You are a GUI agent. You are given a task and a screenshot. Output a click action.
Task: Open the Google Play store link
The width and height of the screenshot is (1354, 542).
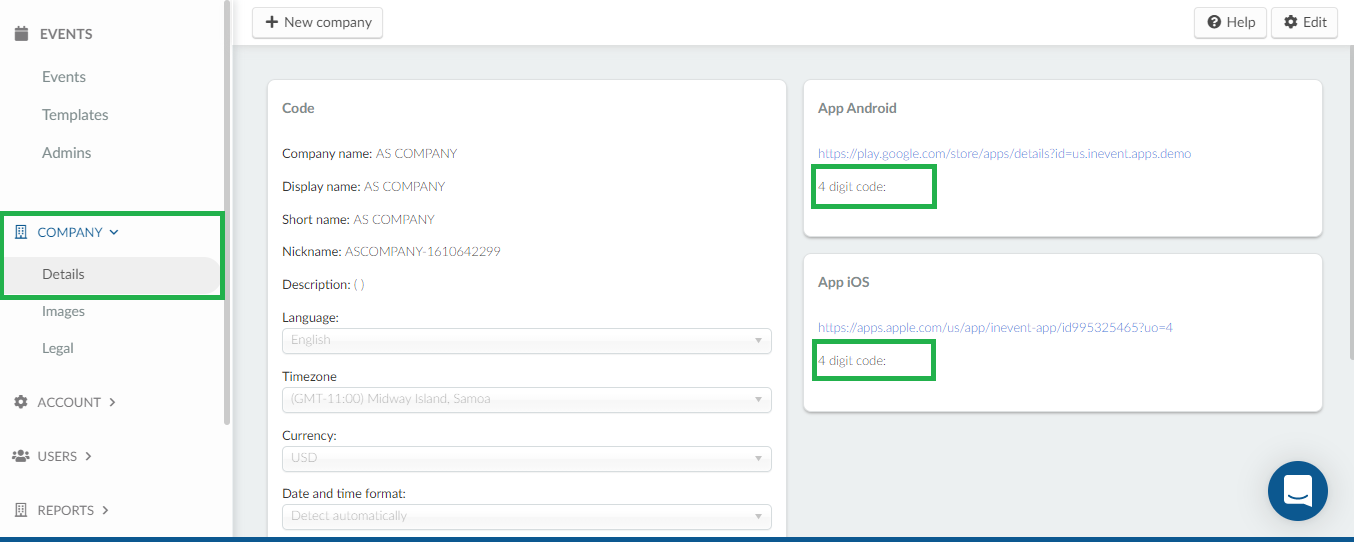(1004, 154)
